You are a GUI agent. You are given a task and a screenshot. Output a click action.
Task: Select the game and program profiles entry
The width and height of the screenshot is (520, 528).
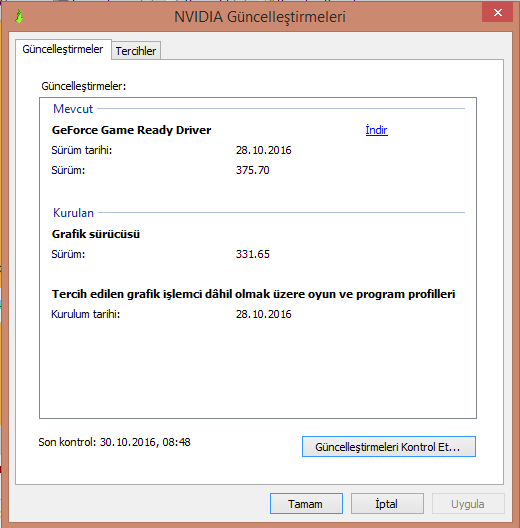tap(253, 294)
